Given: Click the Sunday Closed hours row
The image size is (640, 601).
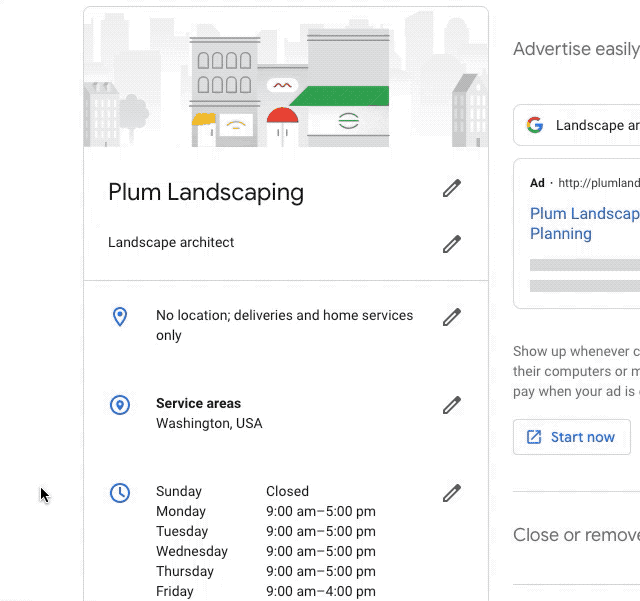Looking at the screenshot, I should 232,491.
